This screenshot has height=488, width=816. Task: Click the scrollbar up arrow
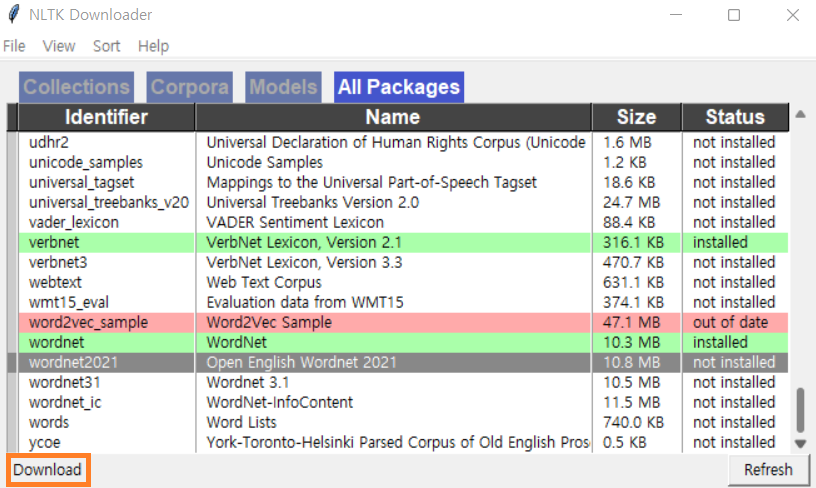(x=800, y=114)
